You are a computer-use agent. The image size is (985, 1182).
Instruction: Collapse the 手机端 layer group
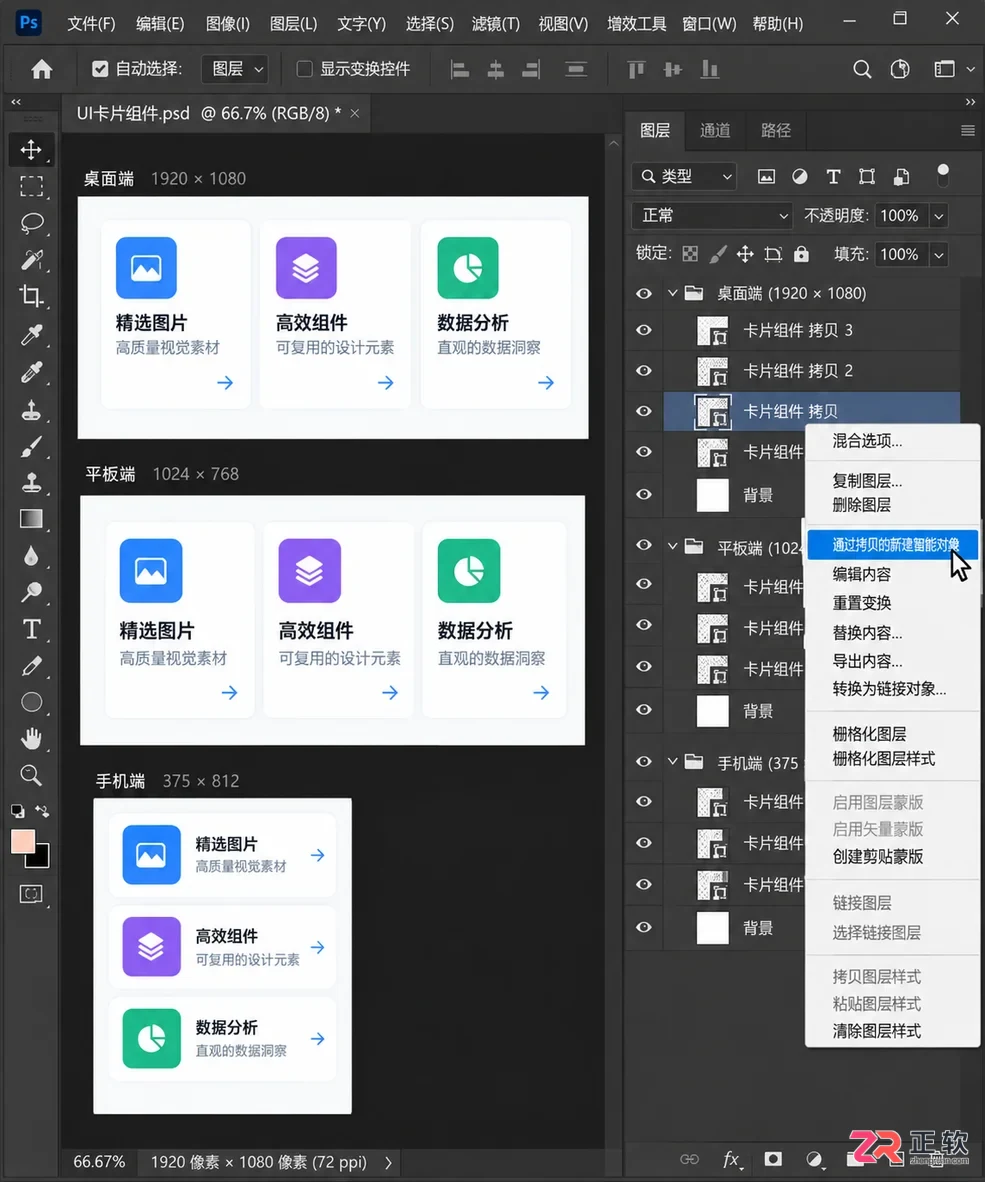672,762
